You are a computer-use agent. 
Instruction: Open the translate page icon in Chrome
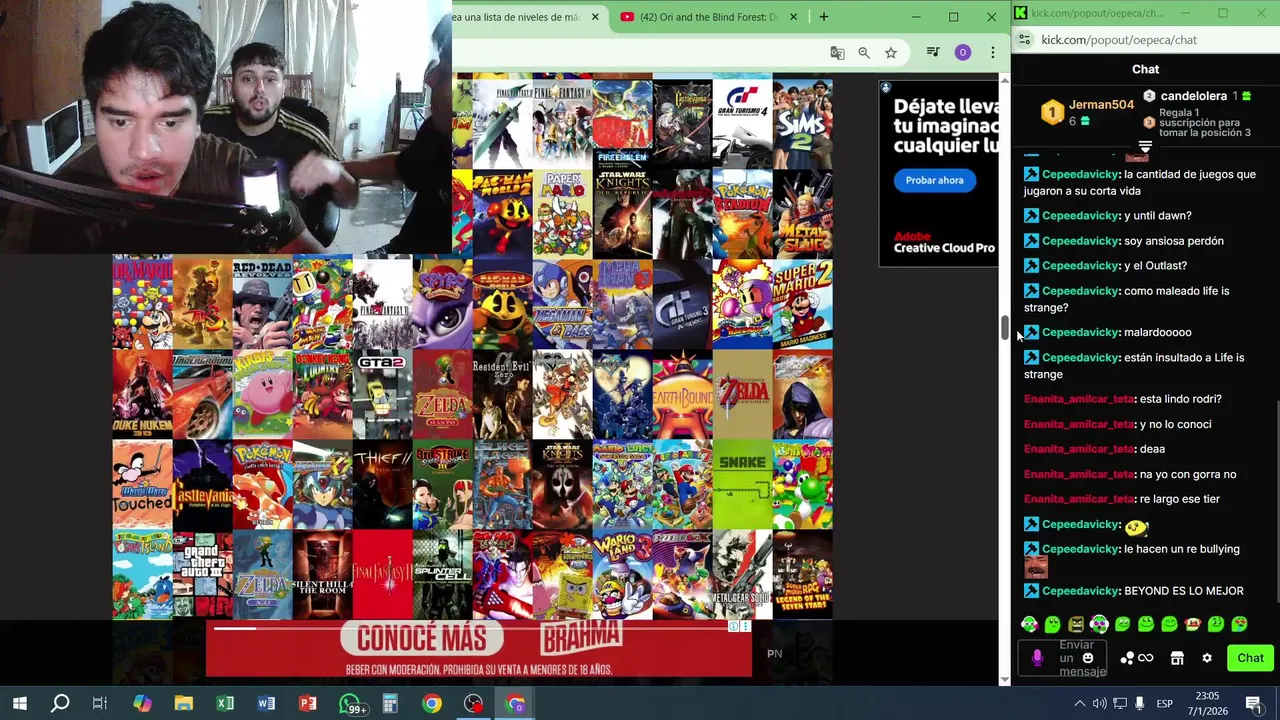pos(837,53)
